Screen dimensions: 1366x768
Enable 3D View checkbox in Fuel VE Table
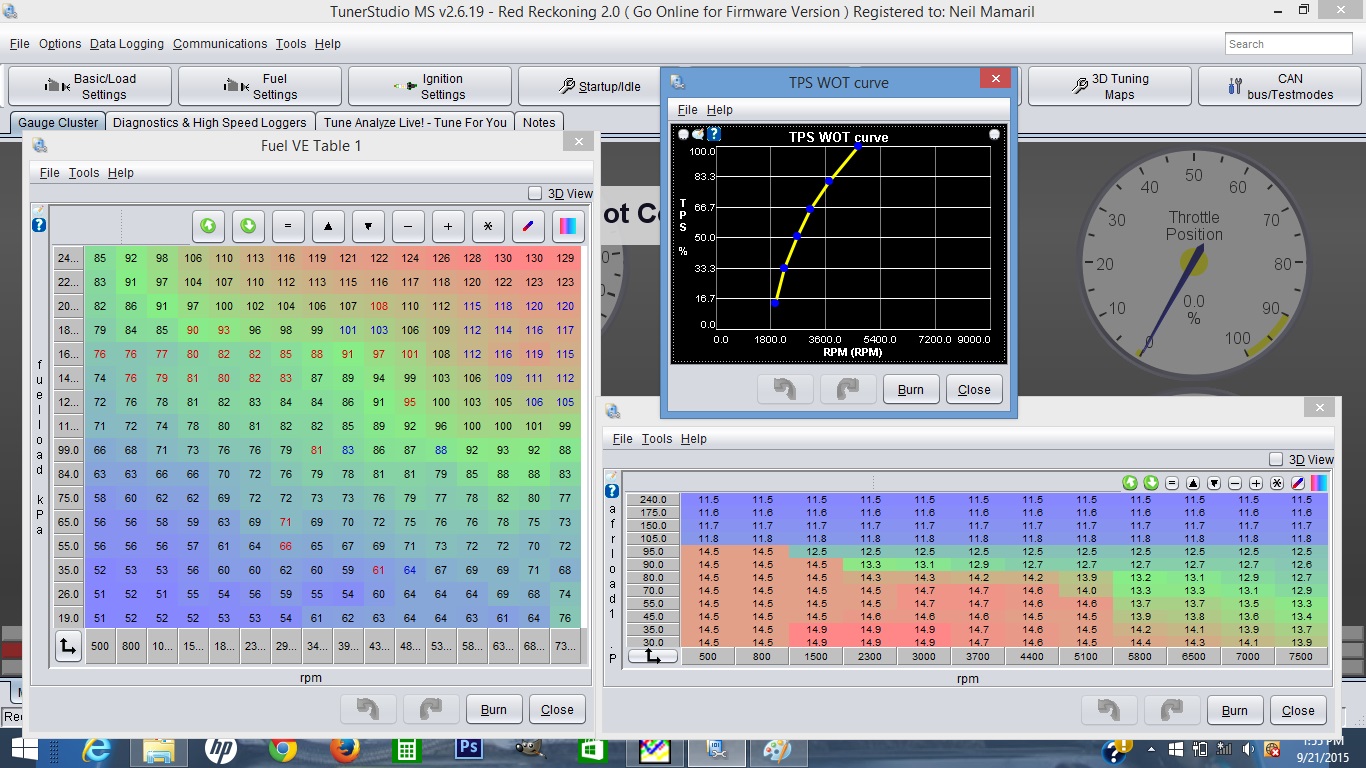point(535,194)
